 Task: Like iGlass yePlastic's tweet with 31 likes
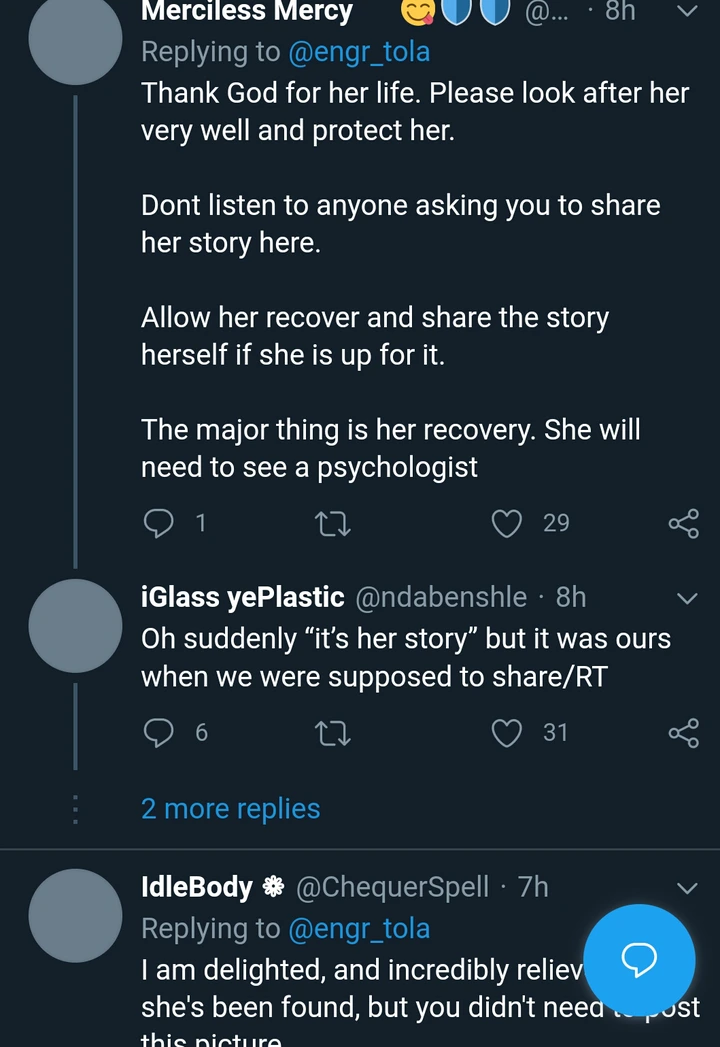click(508, 733)
